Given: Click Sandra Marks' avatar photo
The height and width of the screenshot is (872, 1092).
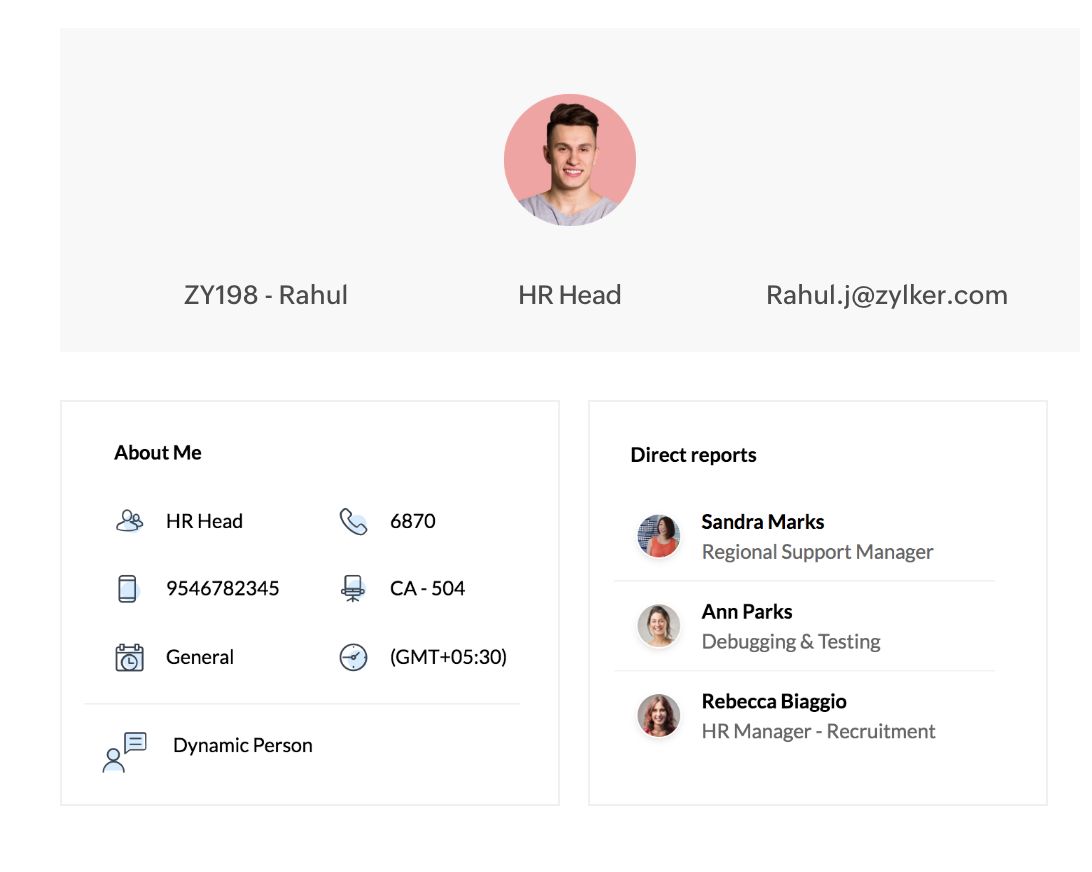Looking at the screenshot, I should pyautogui.click(x=659, y=536).
